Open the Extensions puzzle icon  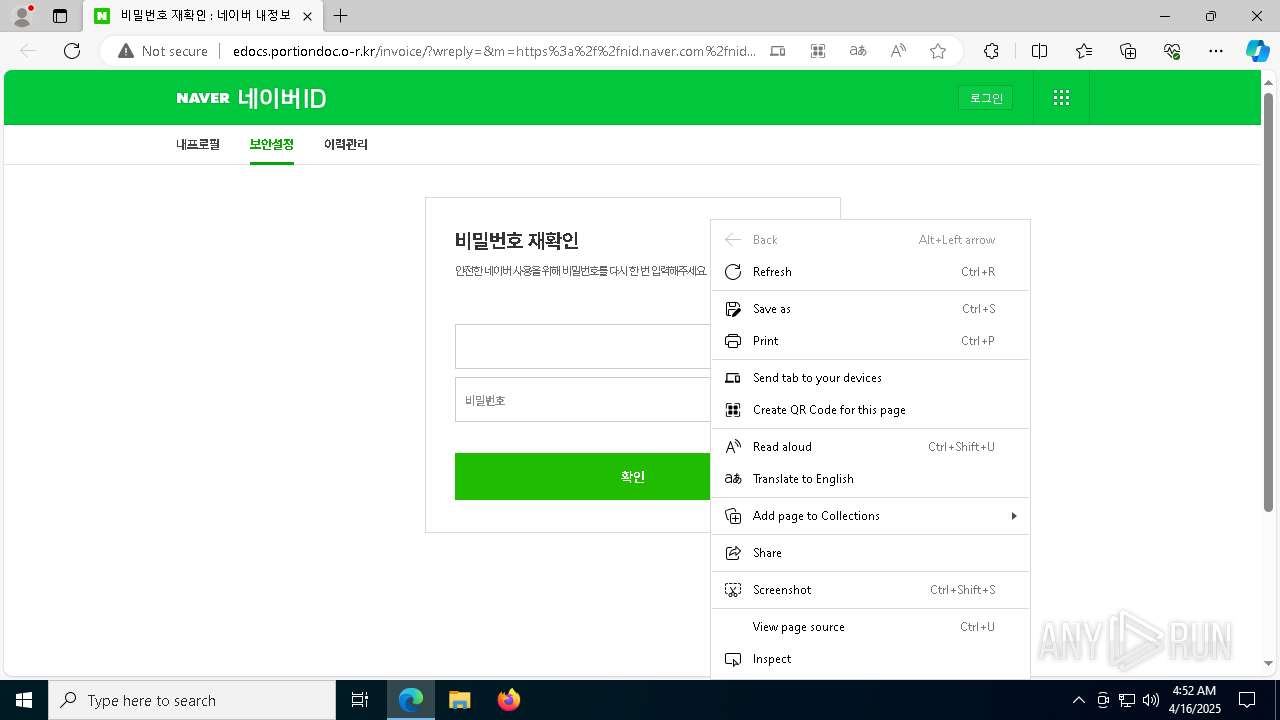pos(991,51)
